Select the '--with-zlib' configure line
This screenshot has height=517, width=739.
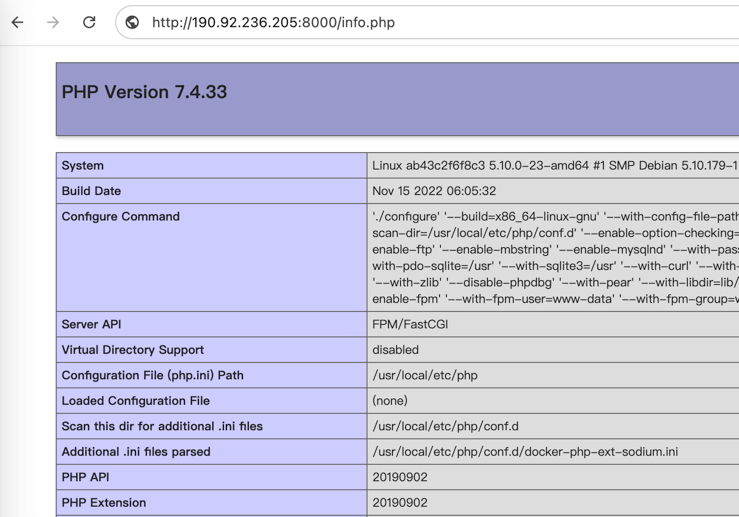[555, 282]
